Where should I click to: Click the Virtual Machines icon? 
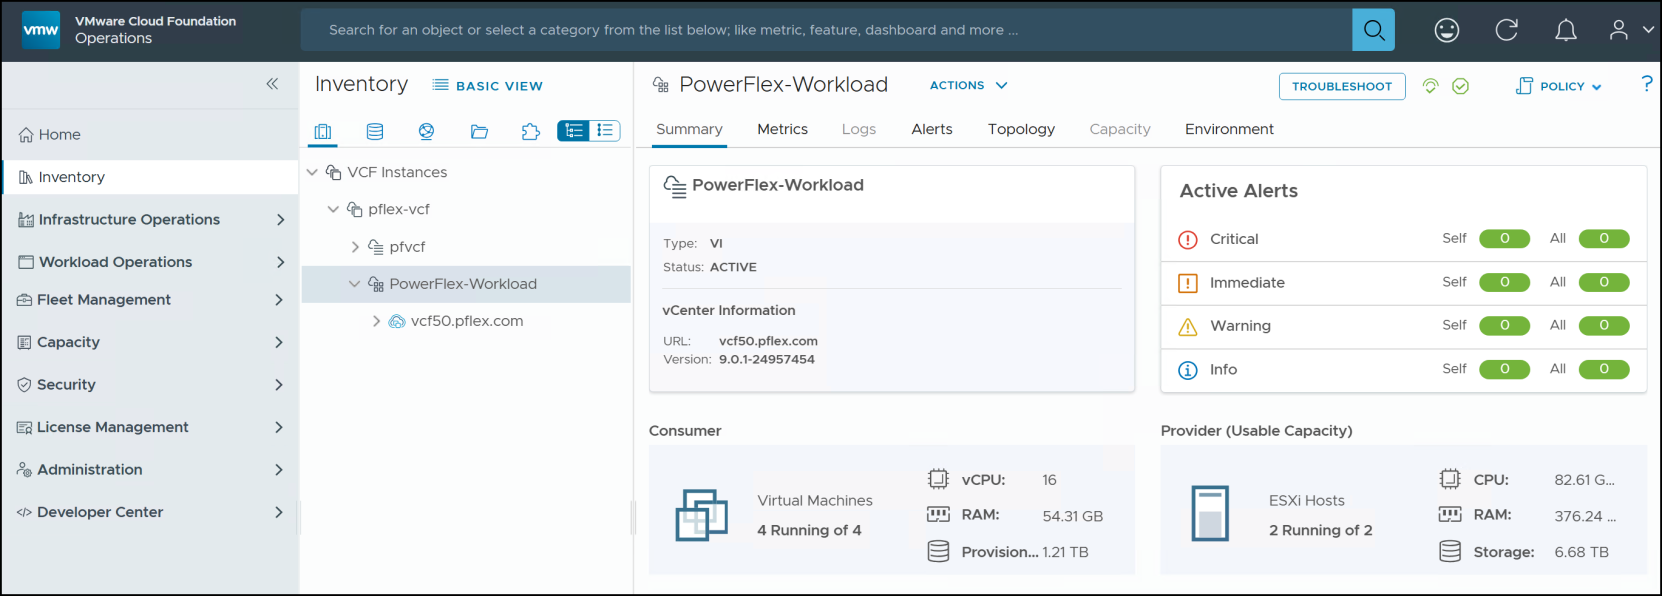click(x=702, y=515)
